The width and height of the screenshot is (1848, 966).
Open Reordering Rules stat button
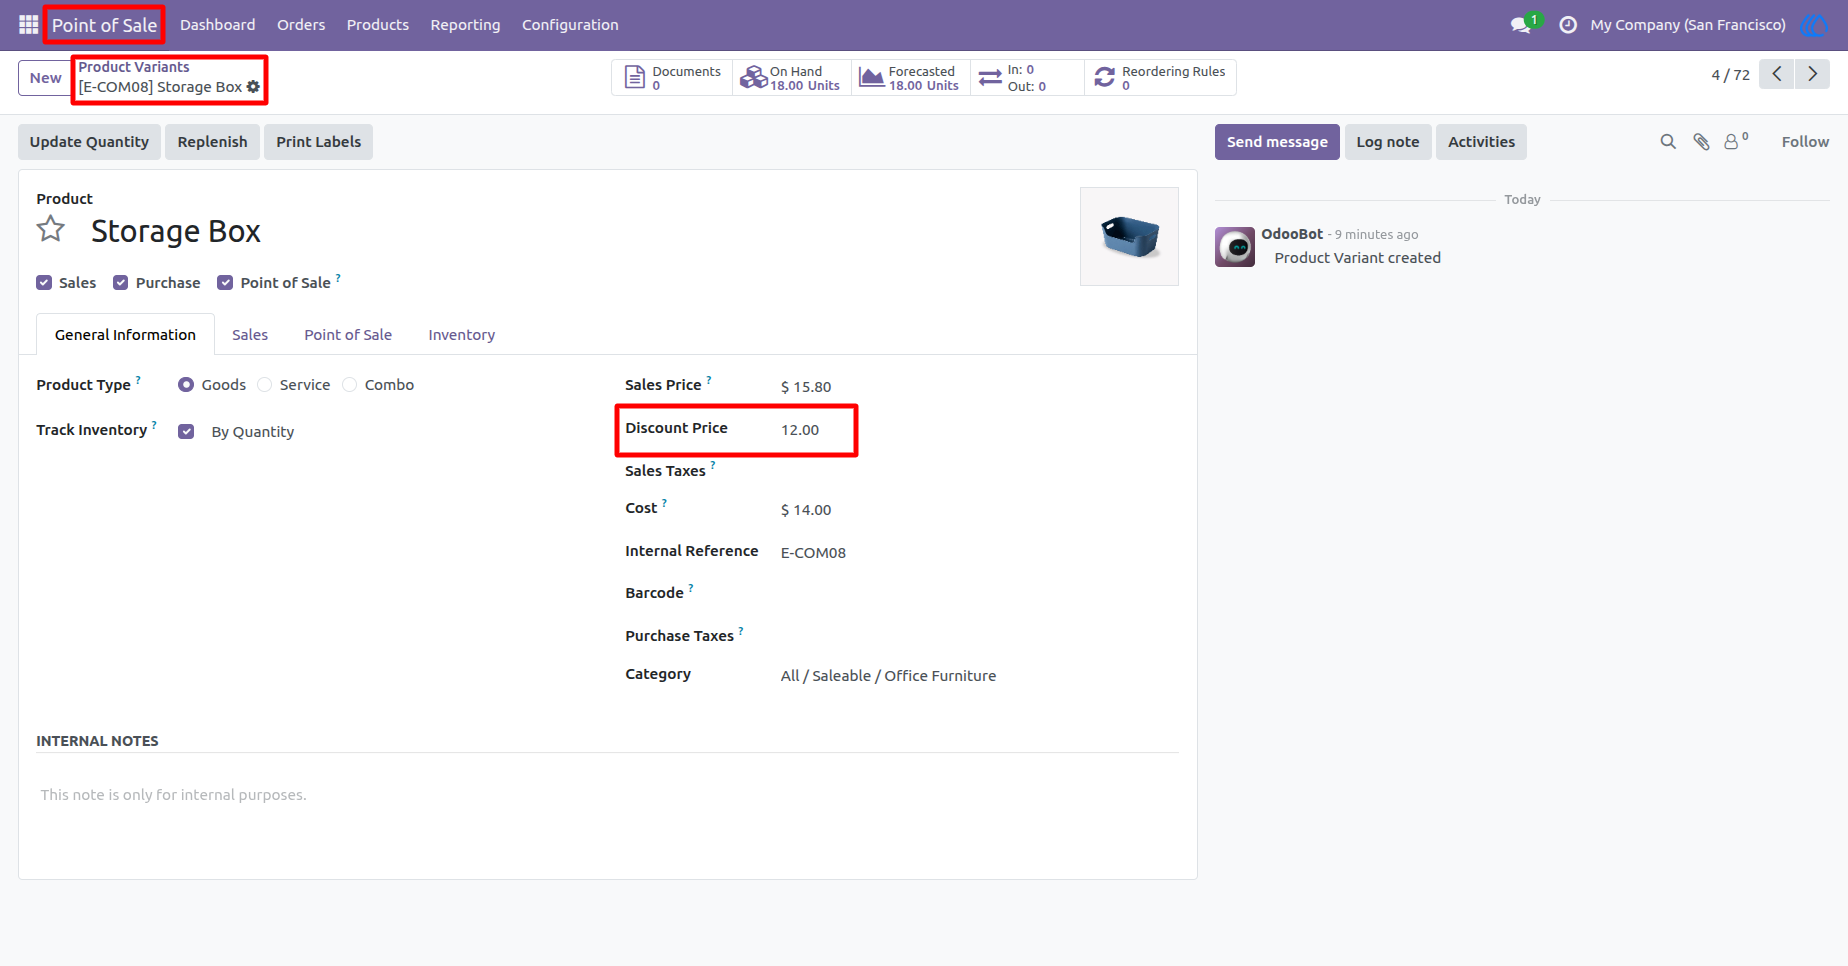pos(1160,78)
